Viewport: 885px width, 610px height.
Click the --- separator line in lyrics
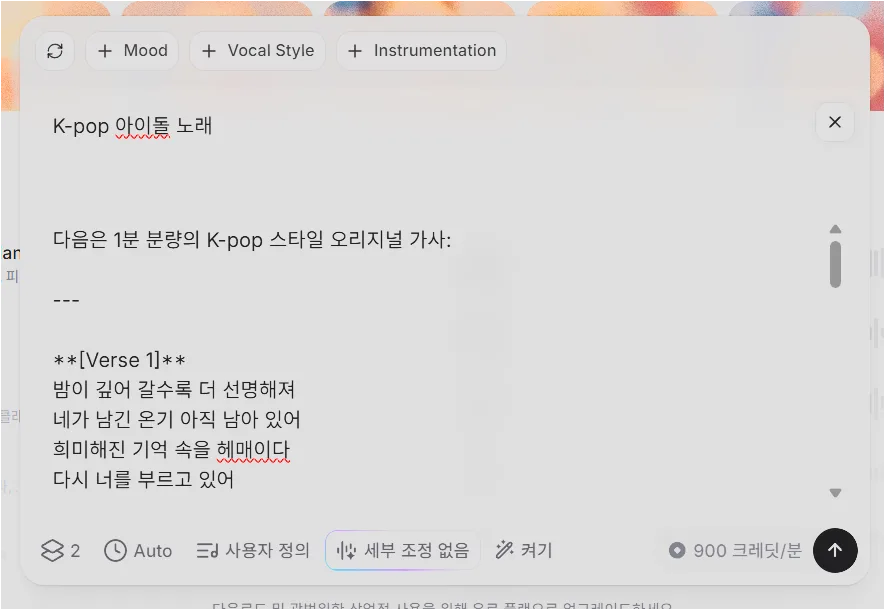tap(66, 300)
